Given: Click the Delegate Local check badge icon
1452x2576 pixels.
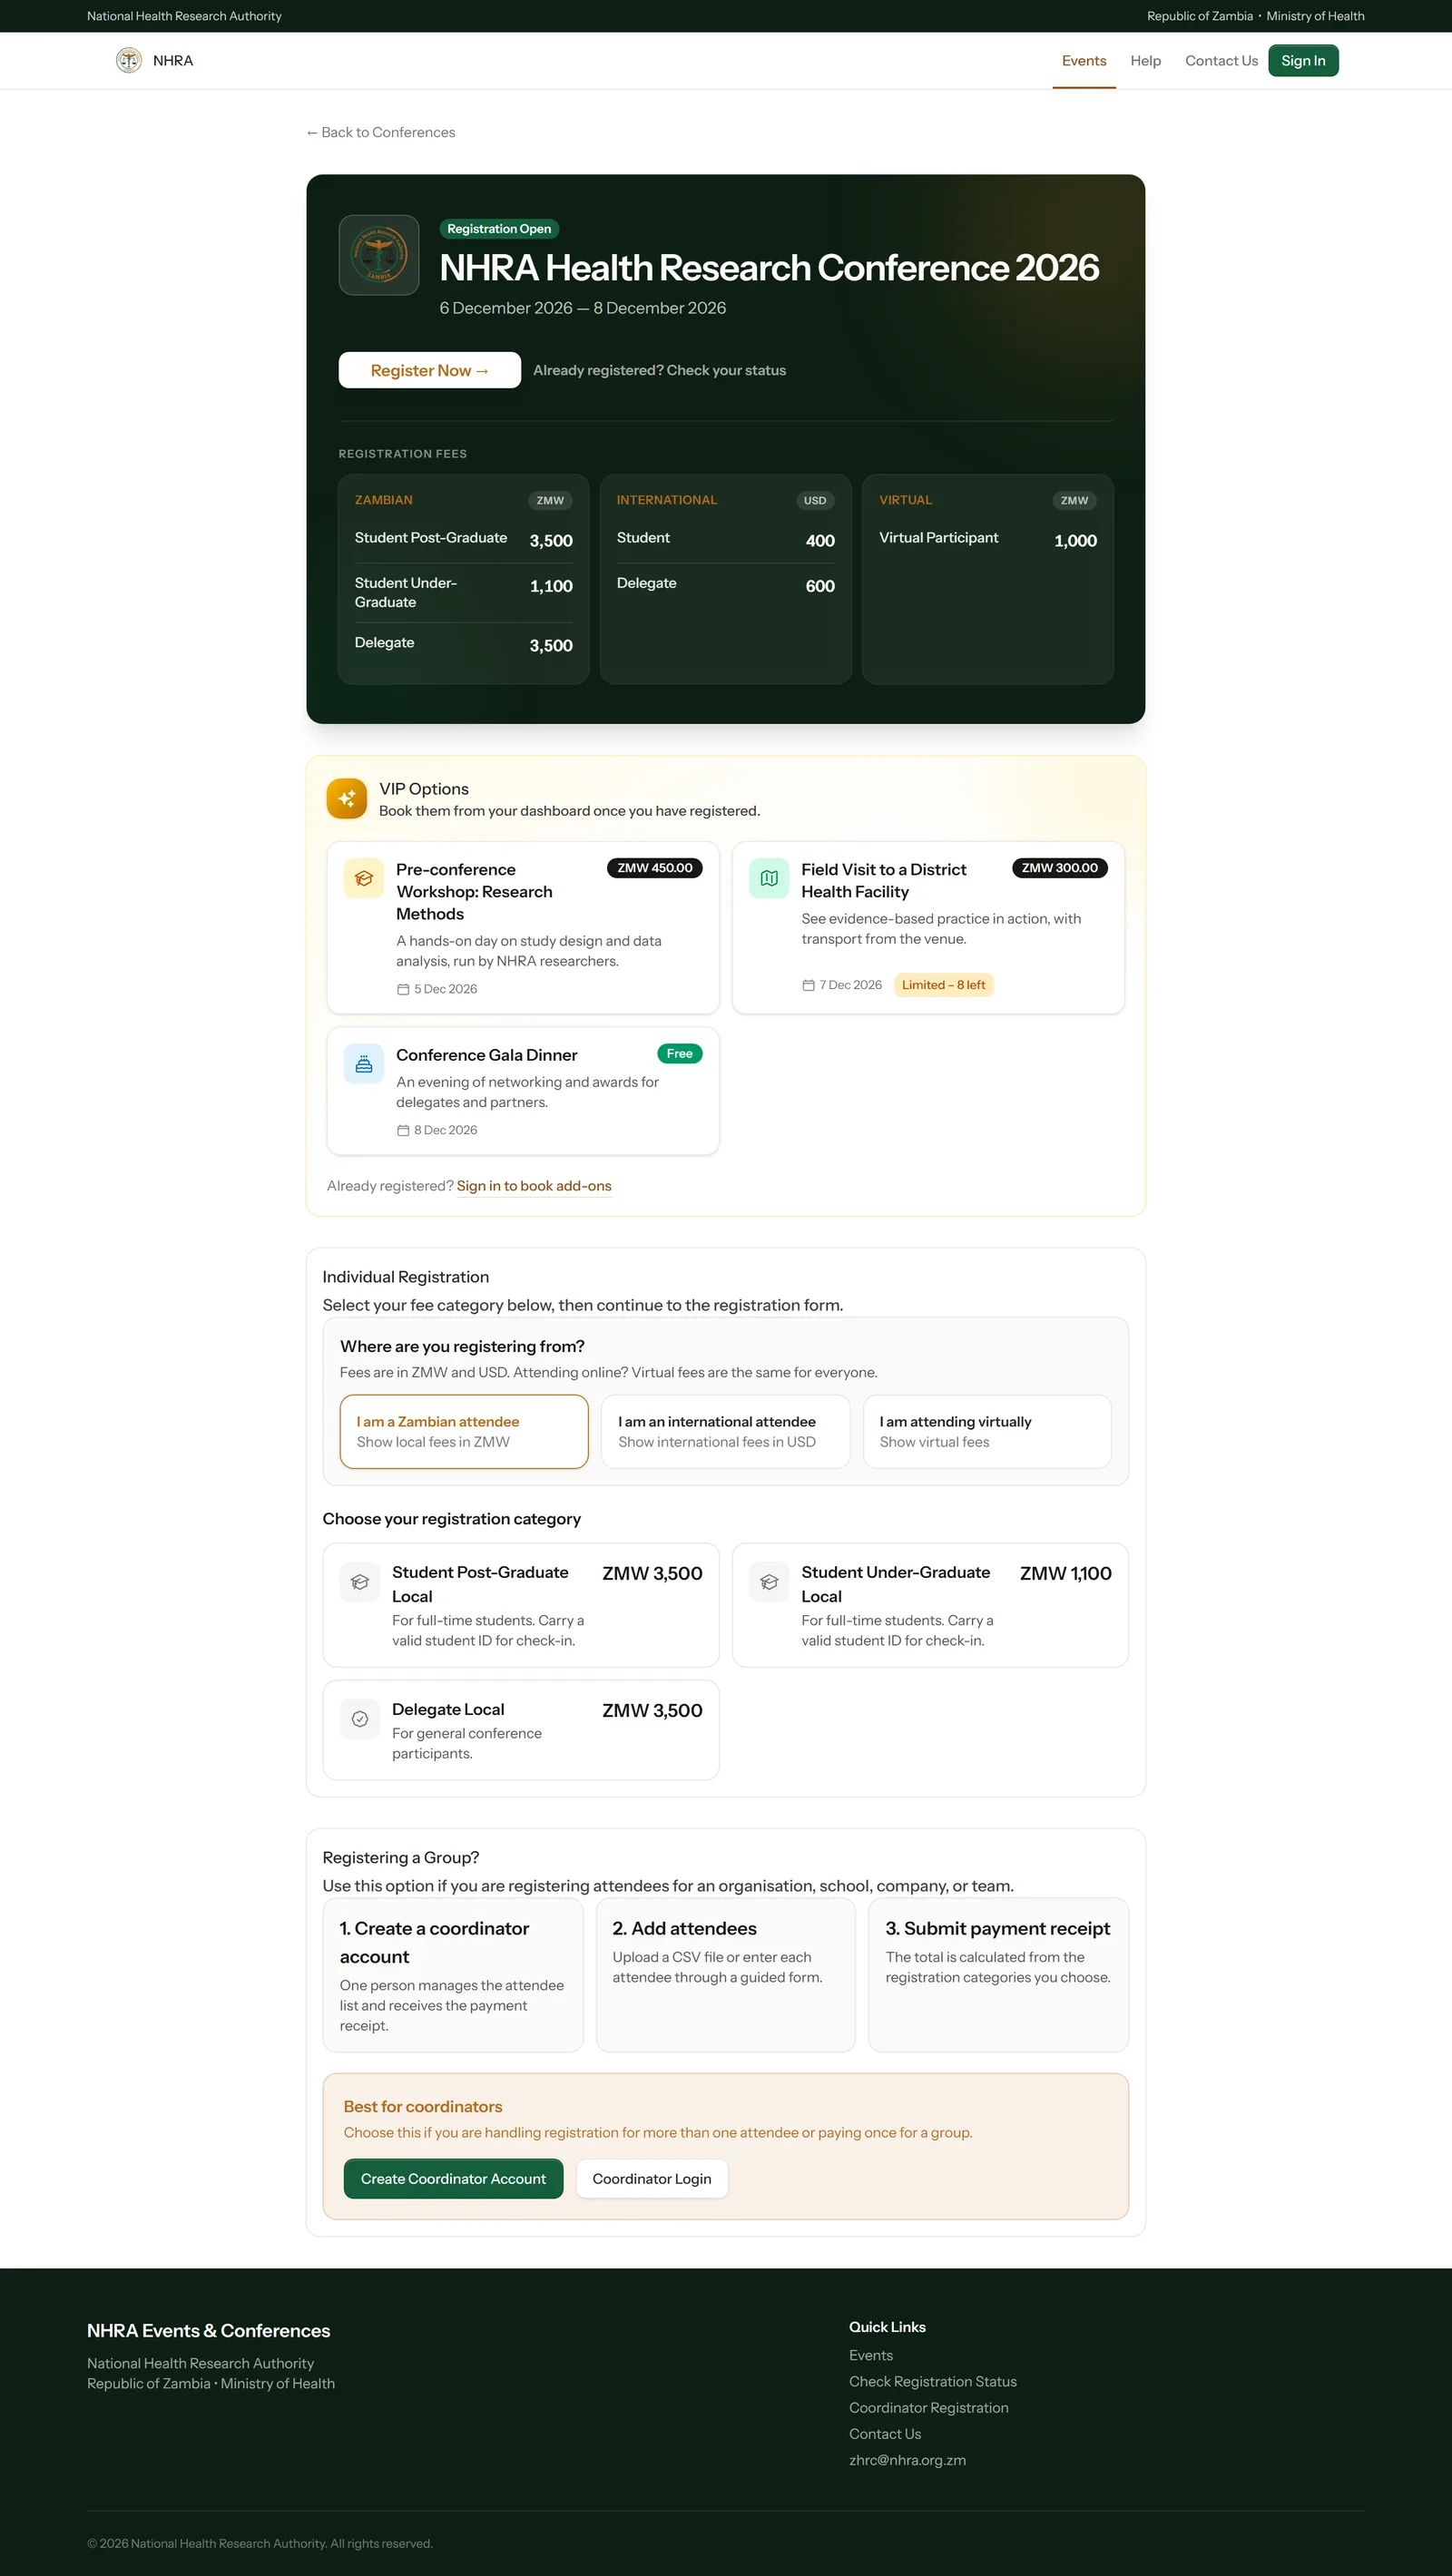Looking at the screenshot, I should 360,1719.
